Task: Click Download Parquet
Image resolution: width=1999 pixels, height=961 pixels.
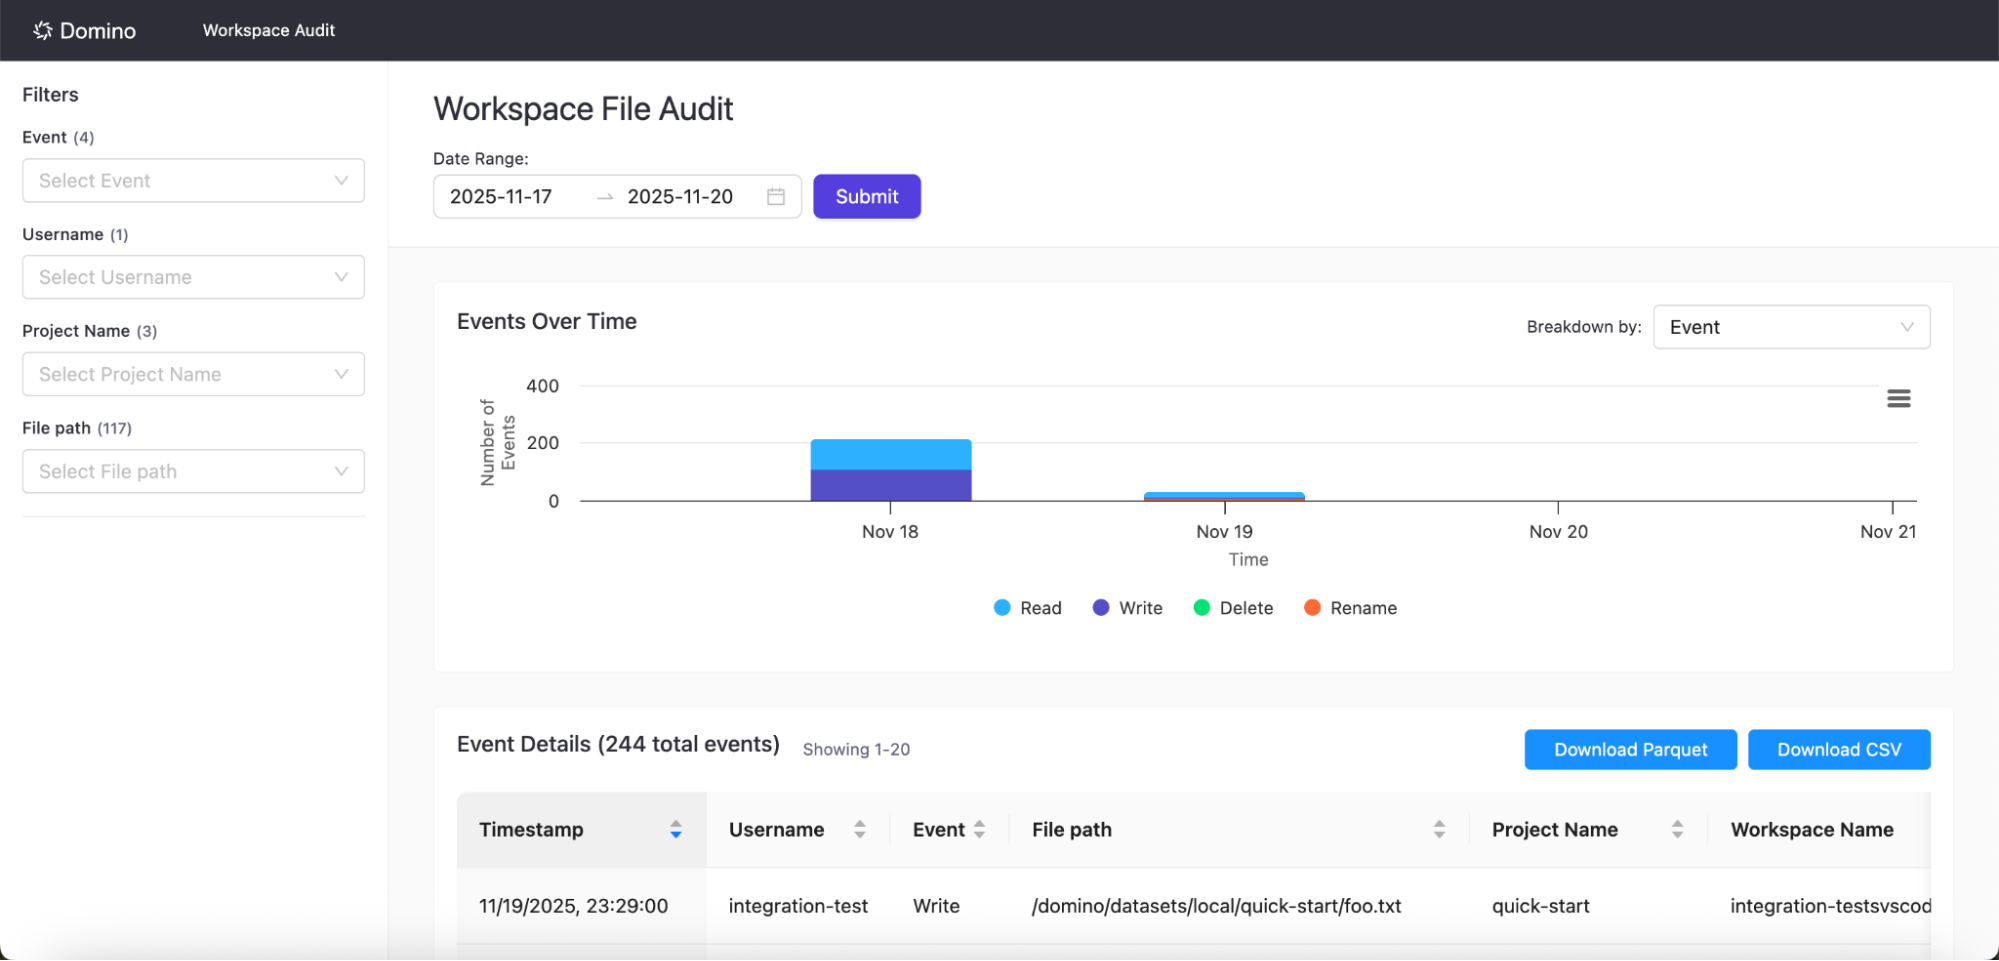Action: 1630,749
